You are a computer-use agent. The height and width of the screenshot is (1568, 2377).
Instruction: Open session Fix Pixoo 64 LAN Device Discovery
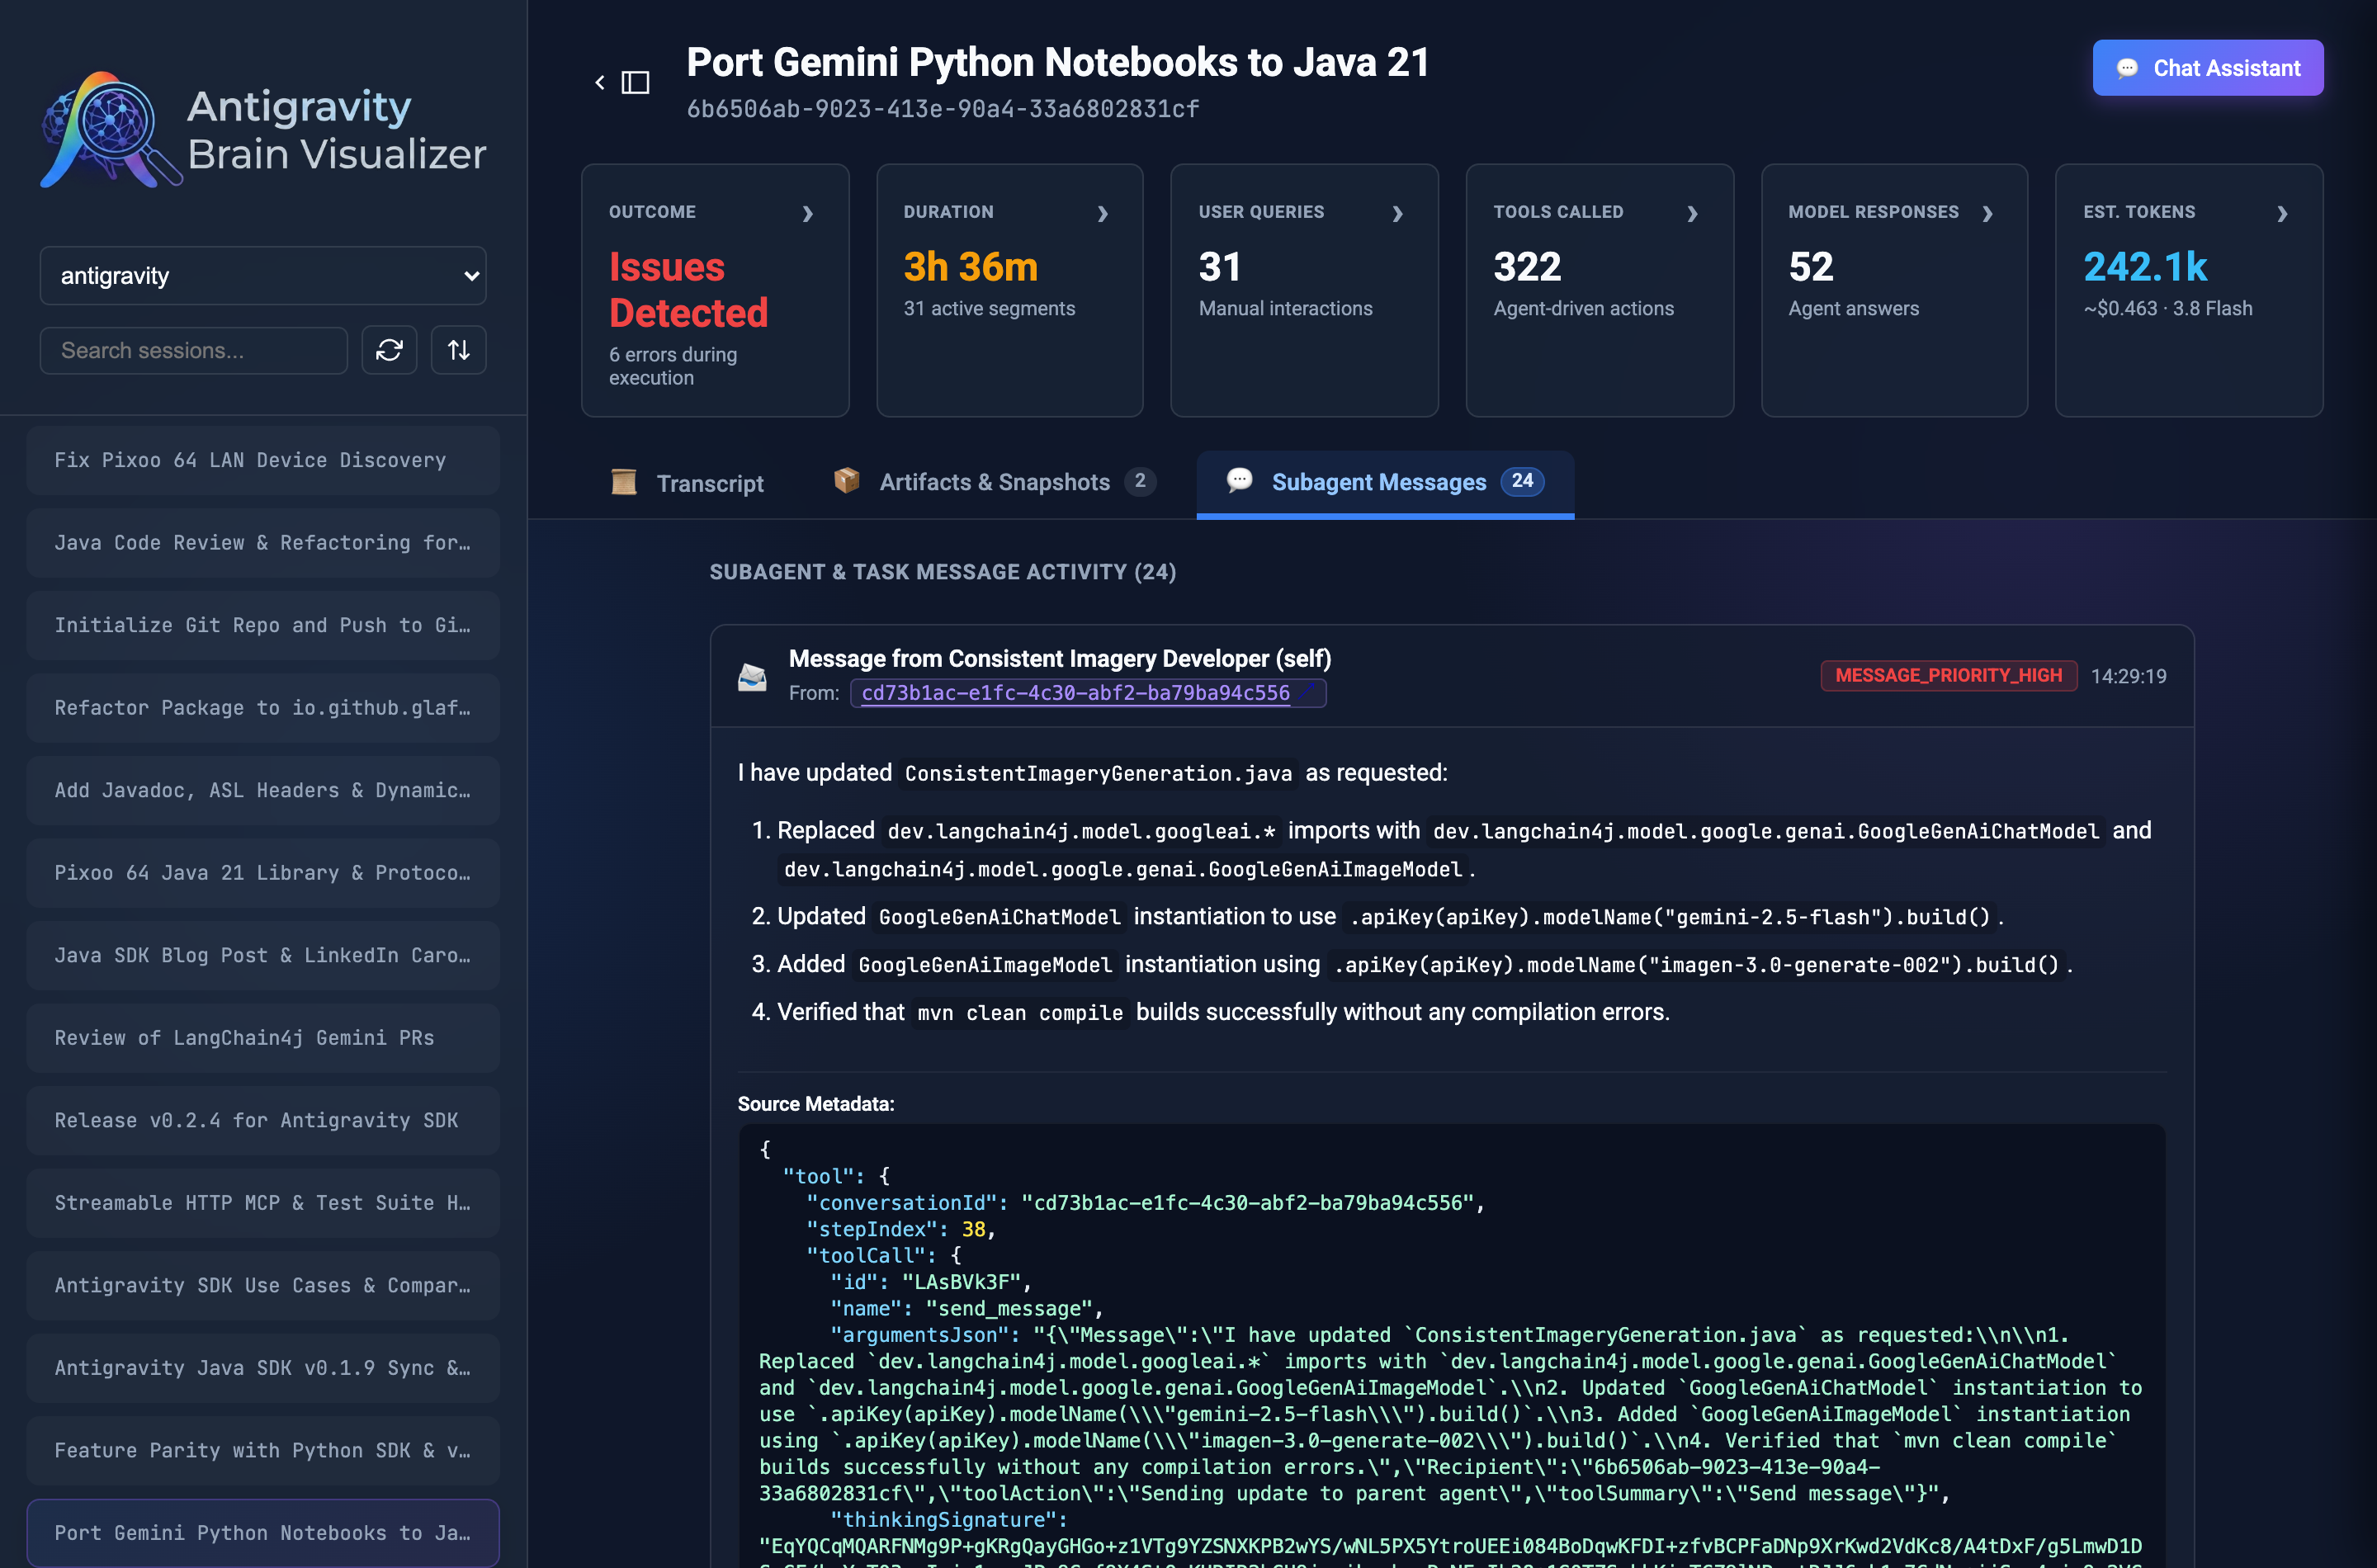[x=263, y=460]
